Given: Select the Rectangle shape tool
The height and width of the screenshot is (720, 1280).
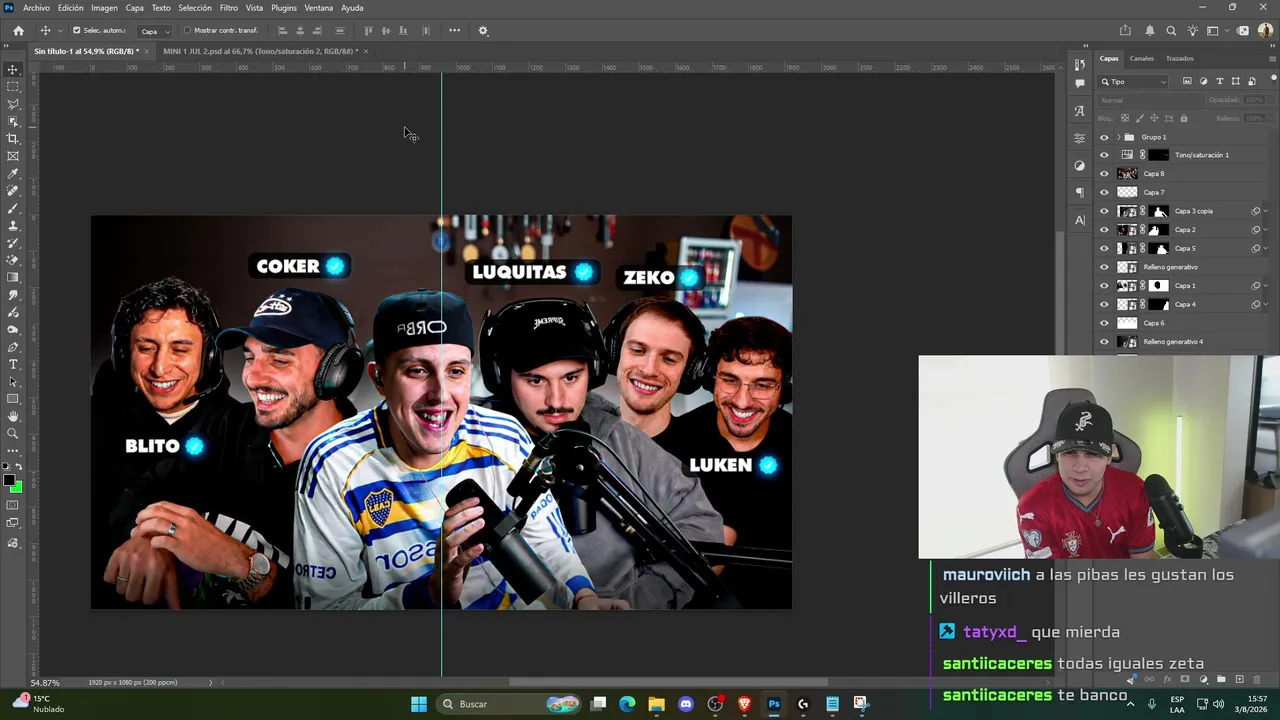Looking at the screenshot, I should tap(13, 399).
